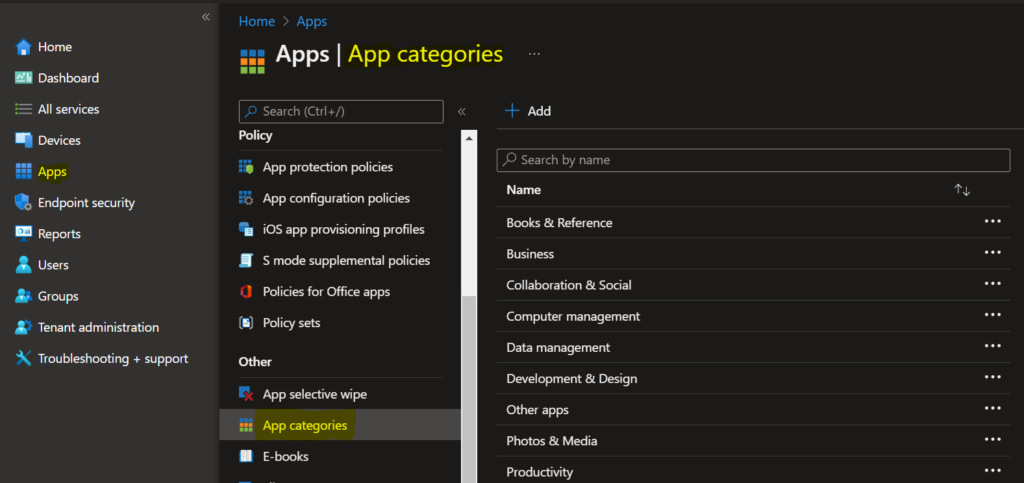Click the Name column header

pyautogui.click(x=524, y=190)
